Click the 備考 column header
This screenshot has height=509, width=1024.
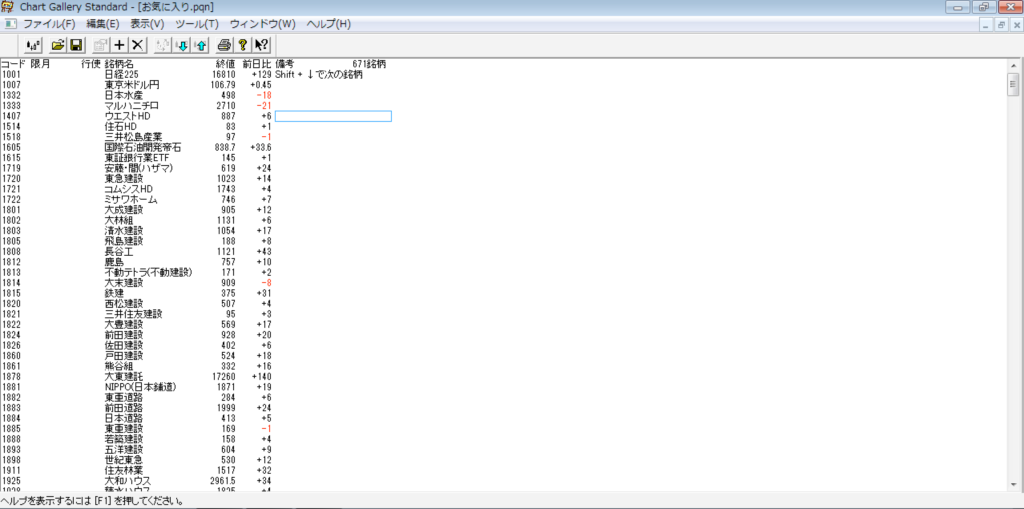click(285, 64)
